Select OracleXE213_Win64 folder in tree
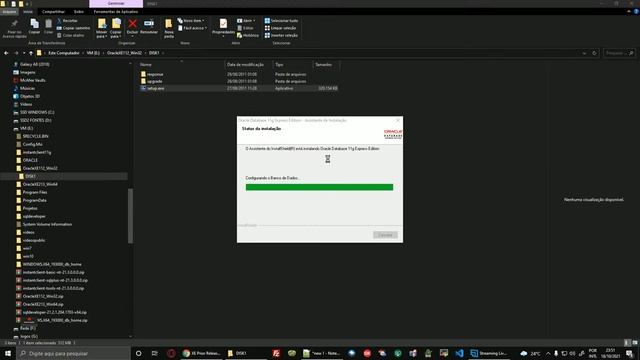Viewport: 640px width, 360px height. point(40,184)
